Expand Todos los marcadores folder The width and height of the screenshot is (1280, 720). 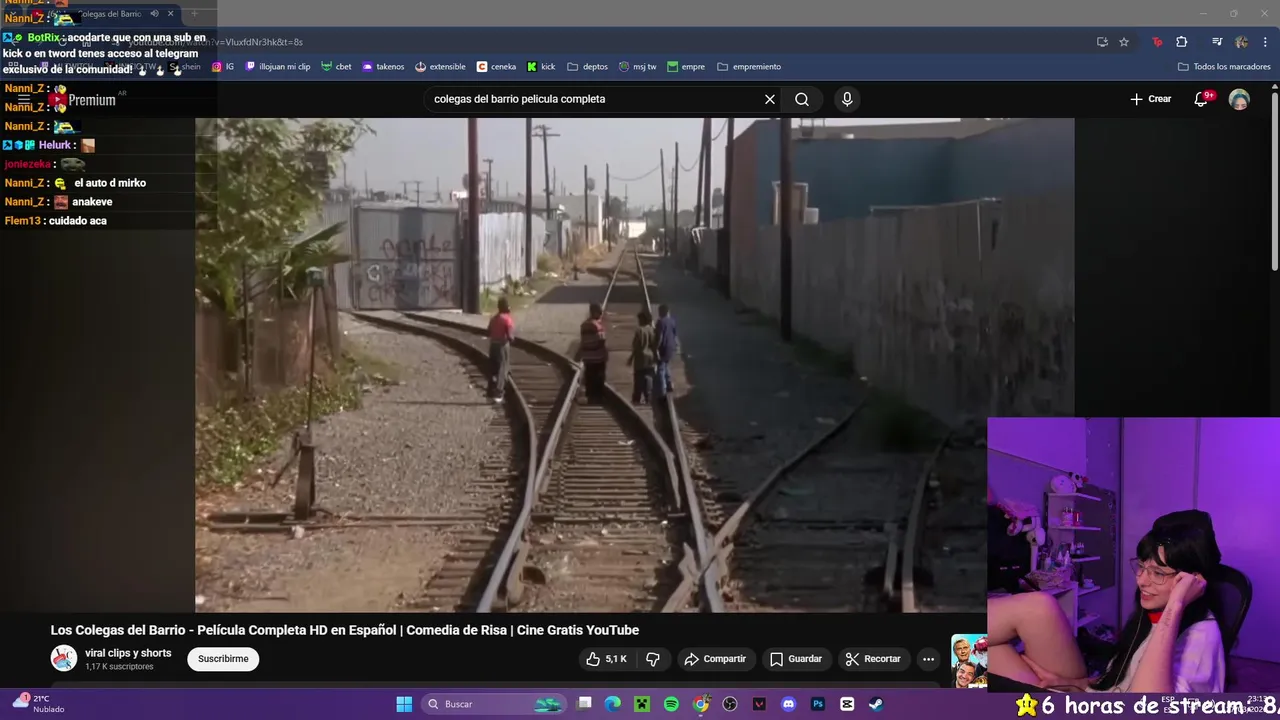coord(1224,67)
